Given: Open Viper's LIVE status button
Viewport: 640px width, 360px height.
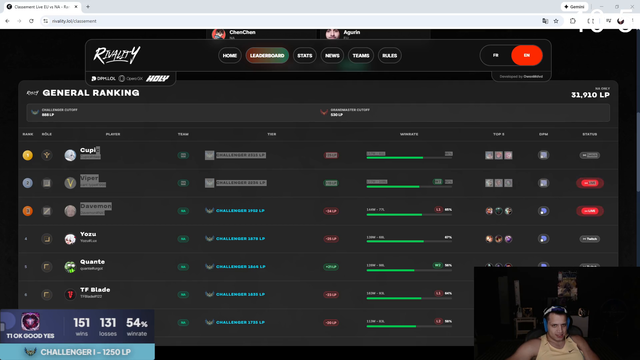Looking at the screenshot, I should [590, 183].
